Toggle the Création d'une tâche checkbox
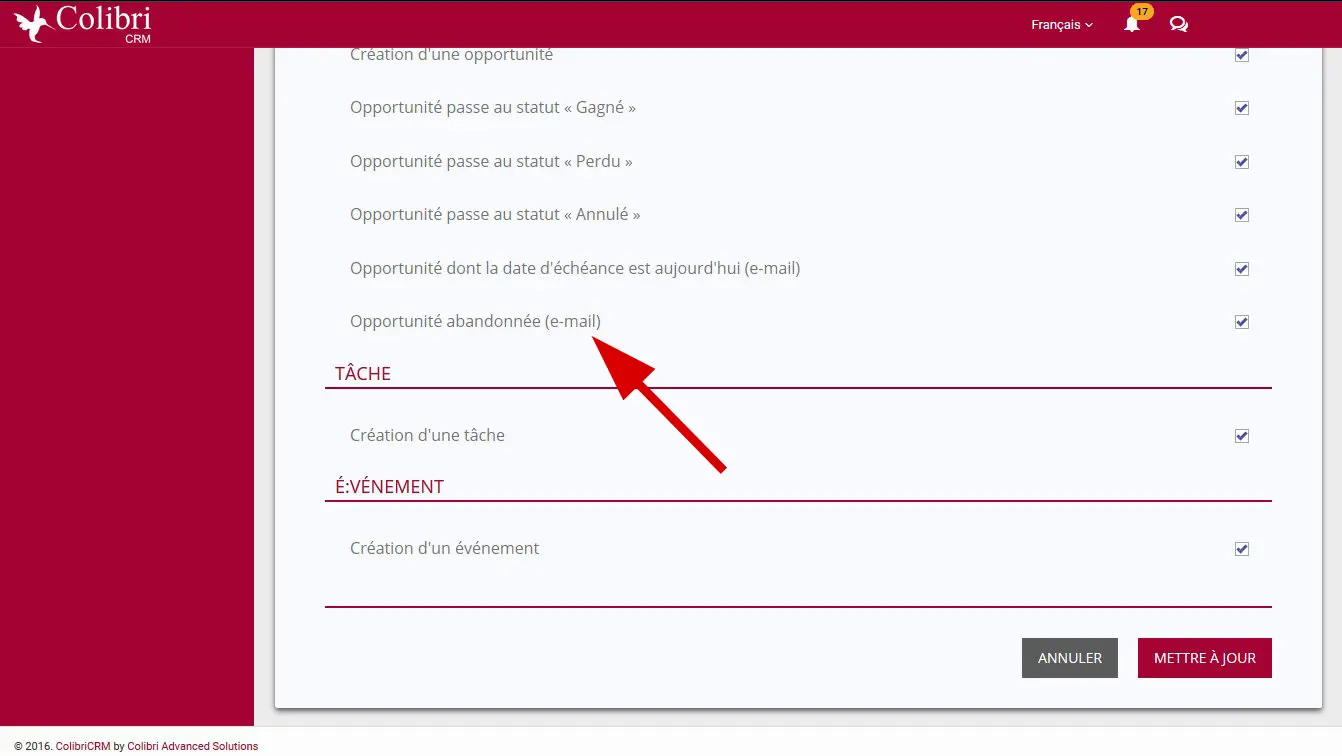The width and height of the screenshot is (1342, 756). click(1242, 436)
